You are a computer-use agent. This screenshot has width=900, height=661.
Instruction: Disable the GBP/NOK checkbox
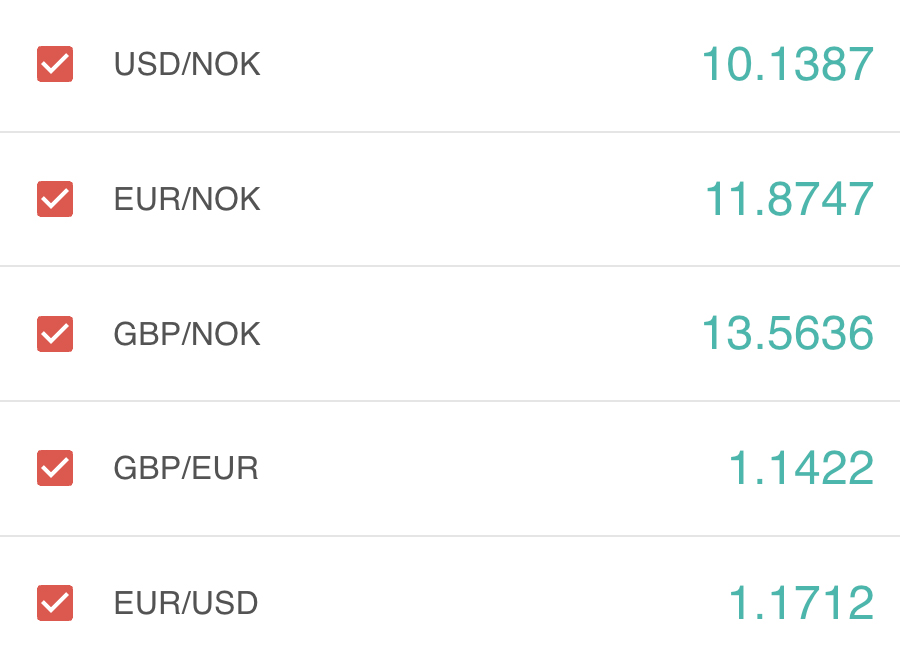coord(55,334)
